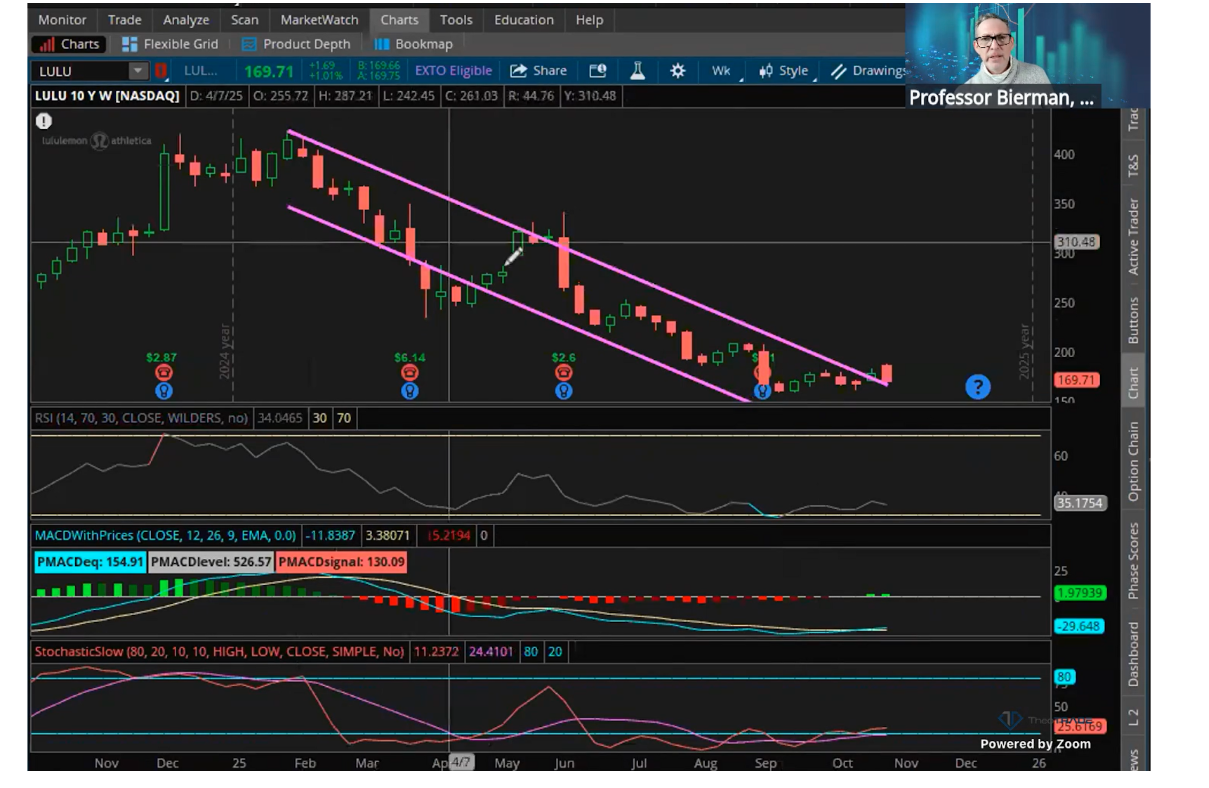Expand the Style dropdown menu
1209x788 pixels.
[784, 71]
